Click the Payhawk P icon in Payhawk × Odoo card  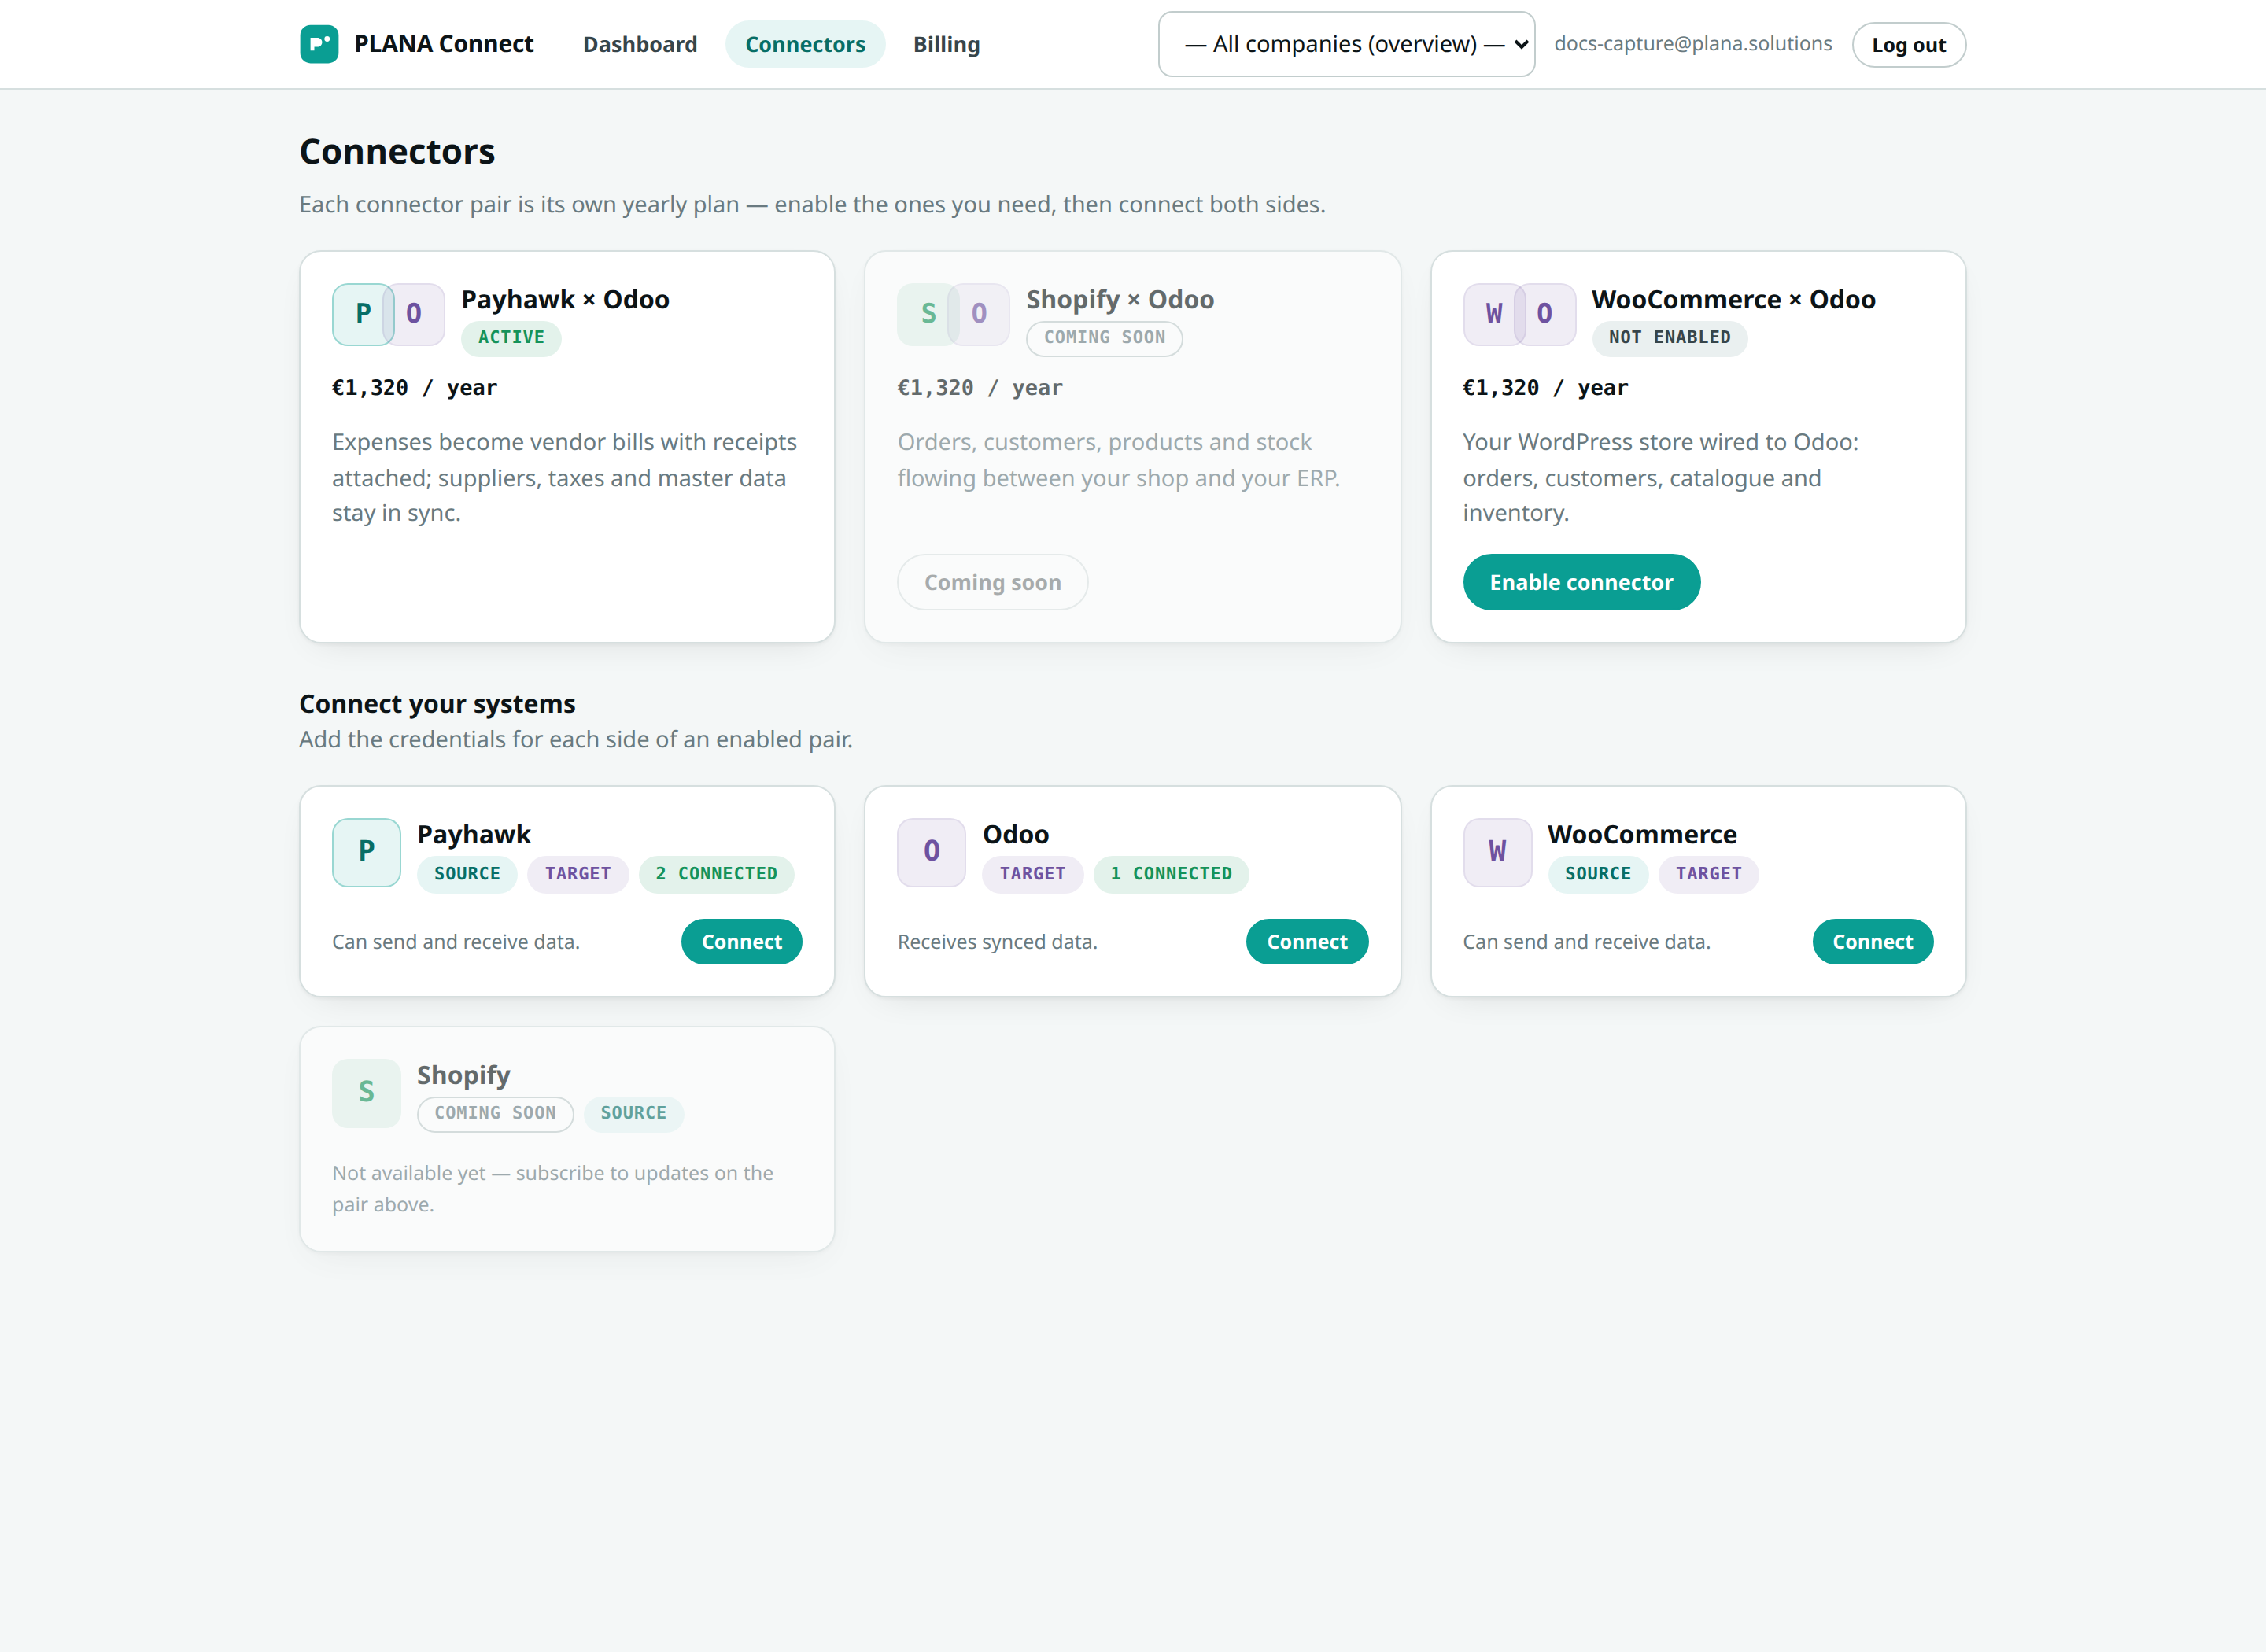click(363, 314)
